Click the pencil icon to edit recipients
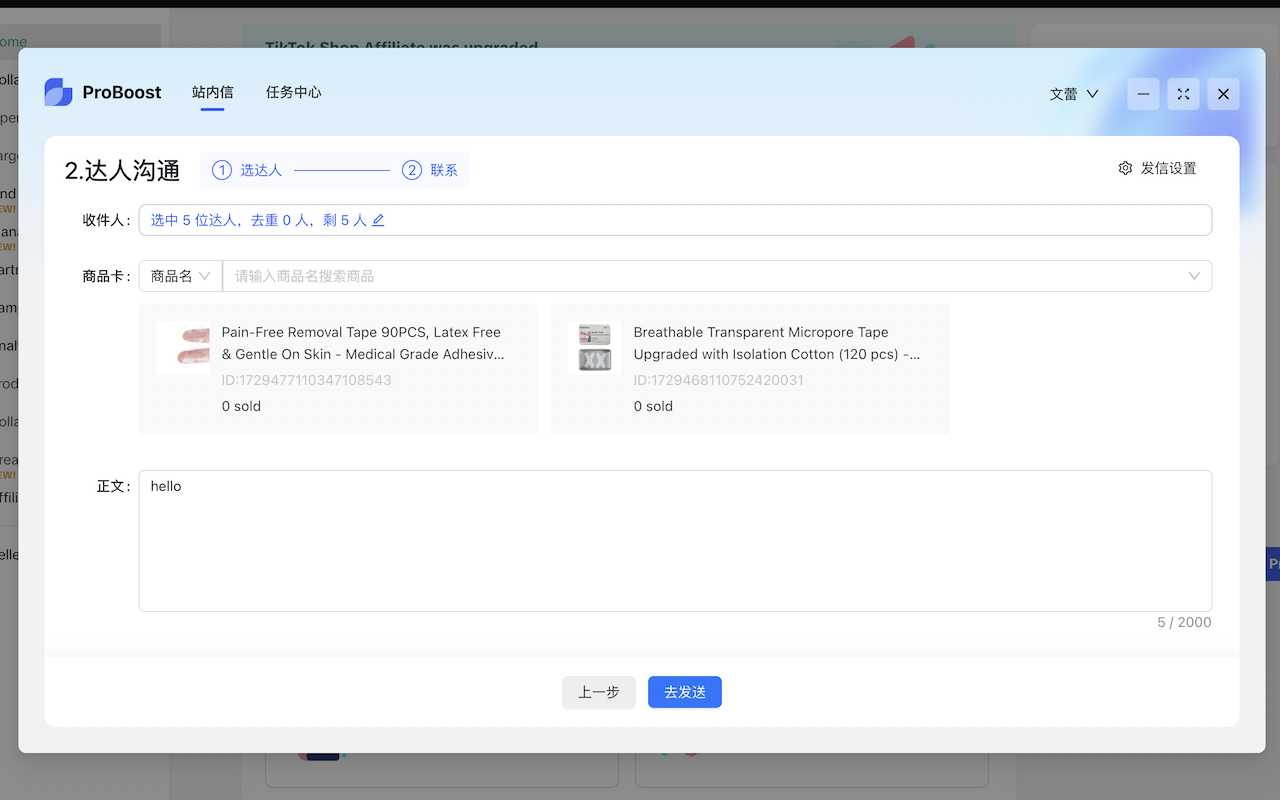The height and width of the screenshot is (800, 1280). [378, 218]
